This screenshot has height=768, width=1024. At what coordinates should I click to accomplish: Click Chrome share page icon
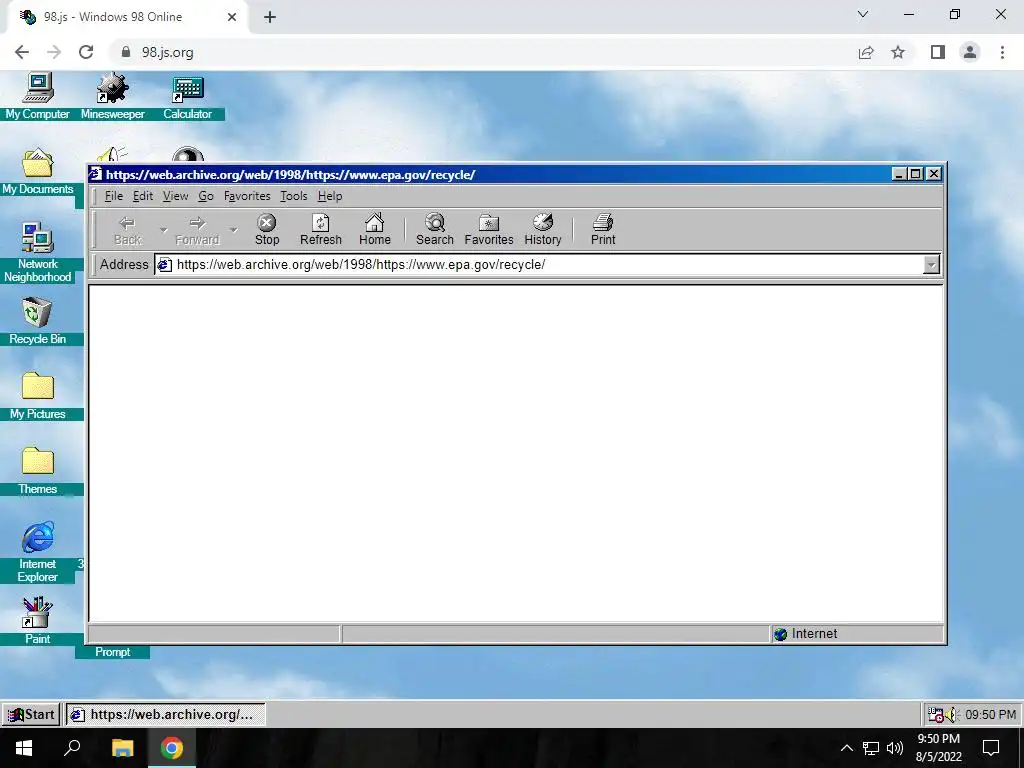[x=866, y=52]
